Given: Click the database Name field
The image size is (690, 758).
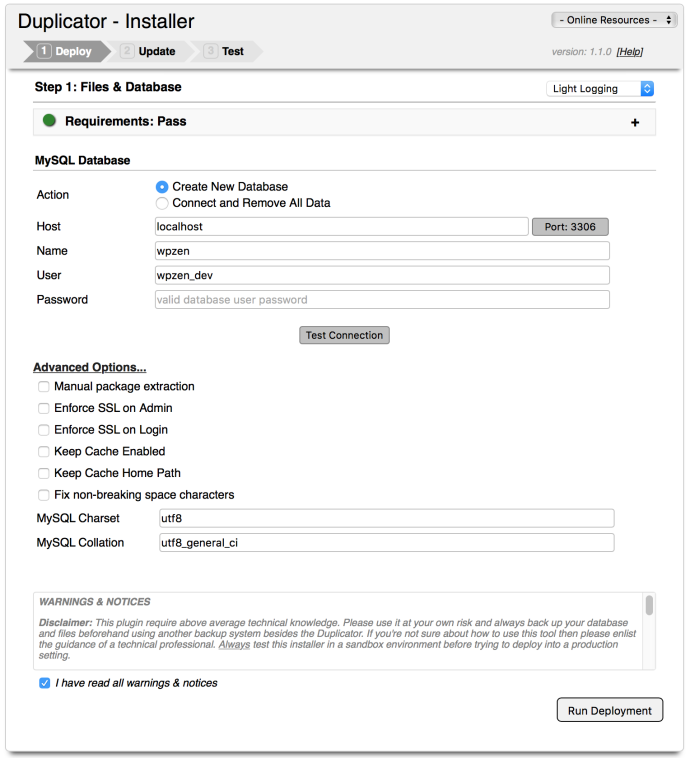Looking at the screenshot, I should (382, 251).
